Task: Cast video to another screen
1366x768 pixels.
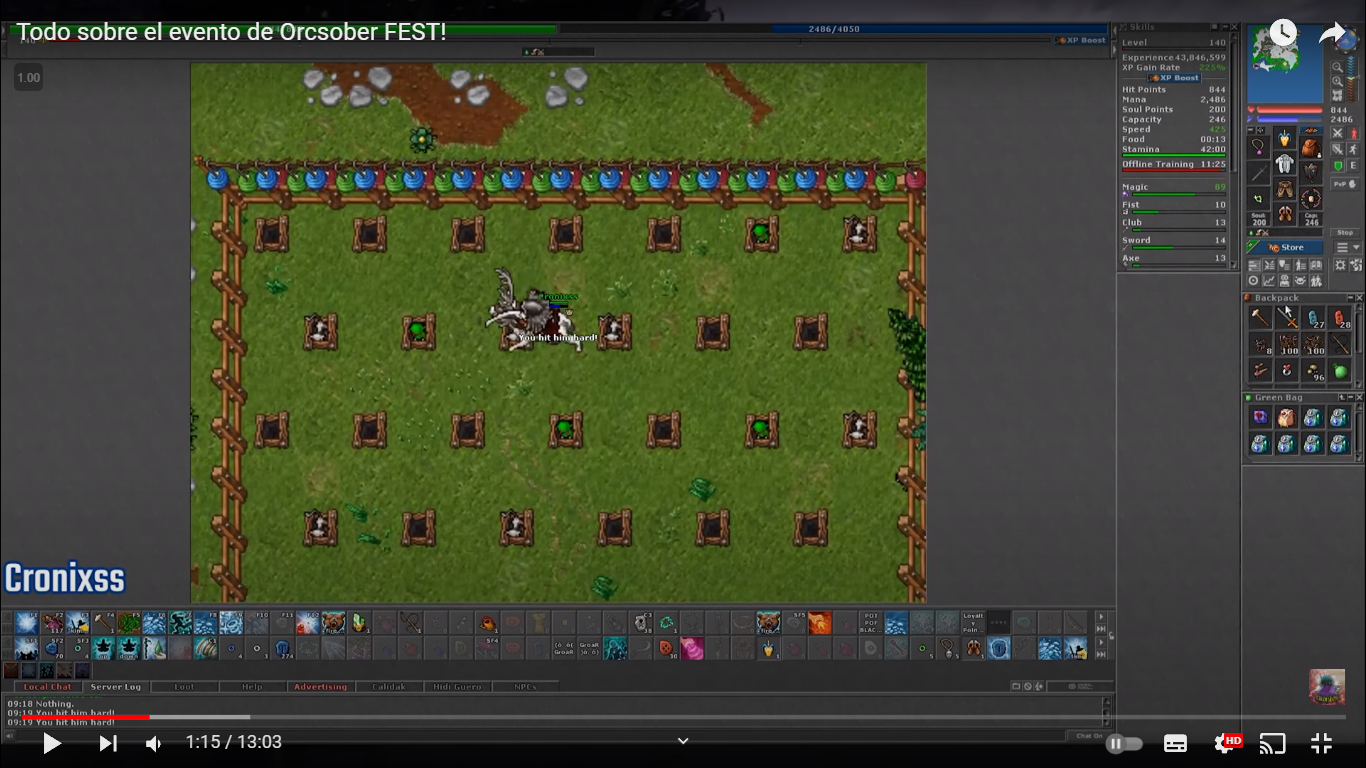Action: tap(1272, 743)
